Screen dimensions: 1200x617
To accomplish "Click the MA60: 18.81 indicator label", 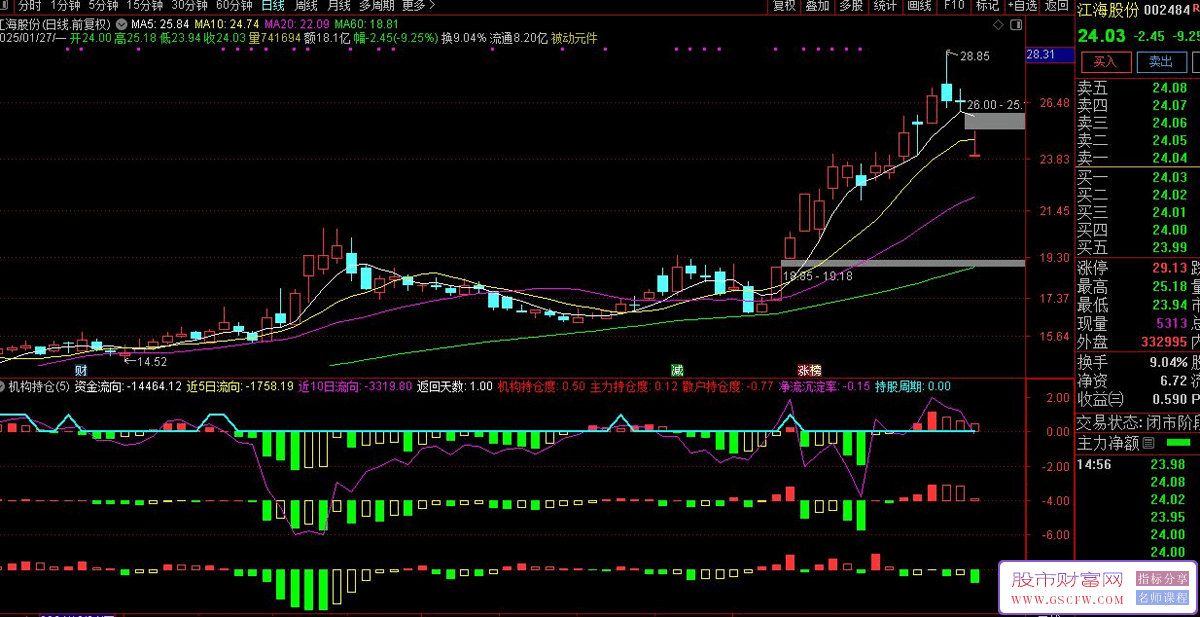I will pos(366,23).
